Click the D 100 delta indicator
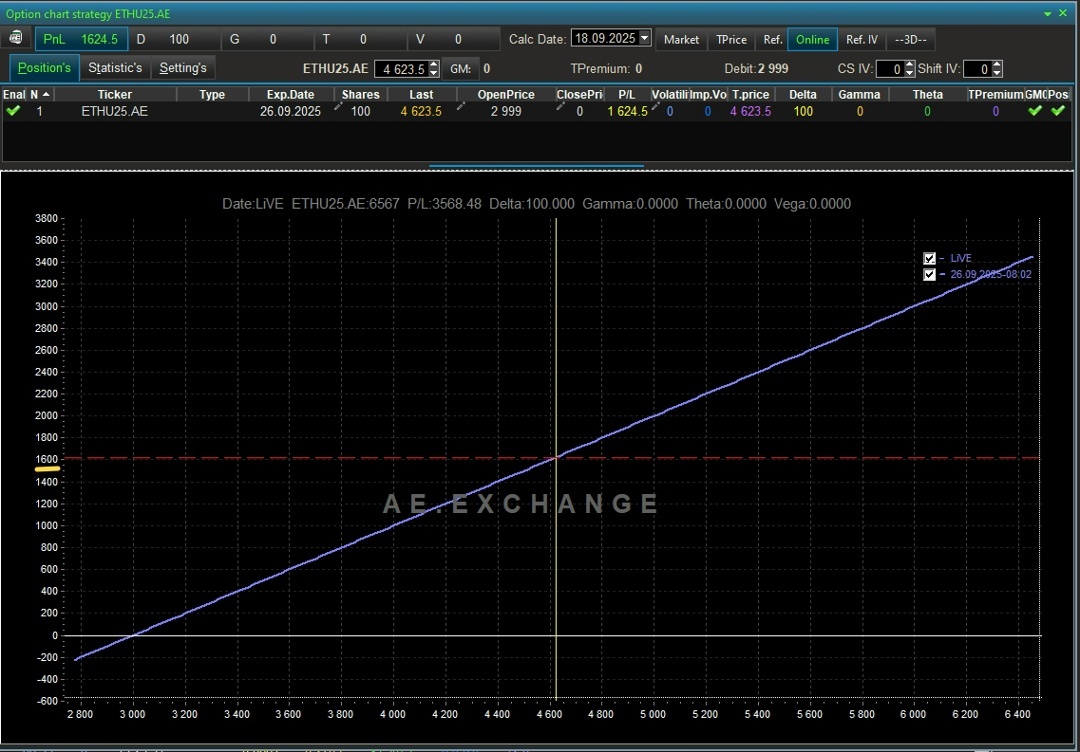Viewport: 1080px width, 752px height. tap(174, 39)
